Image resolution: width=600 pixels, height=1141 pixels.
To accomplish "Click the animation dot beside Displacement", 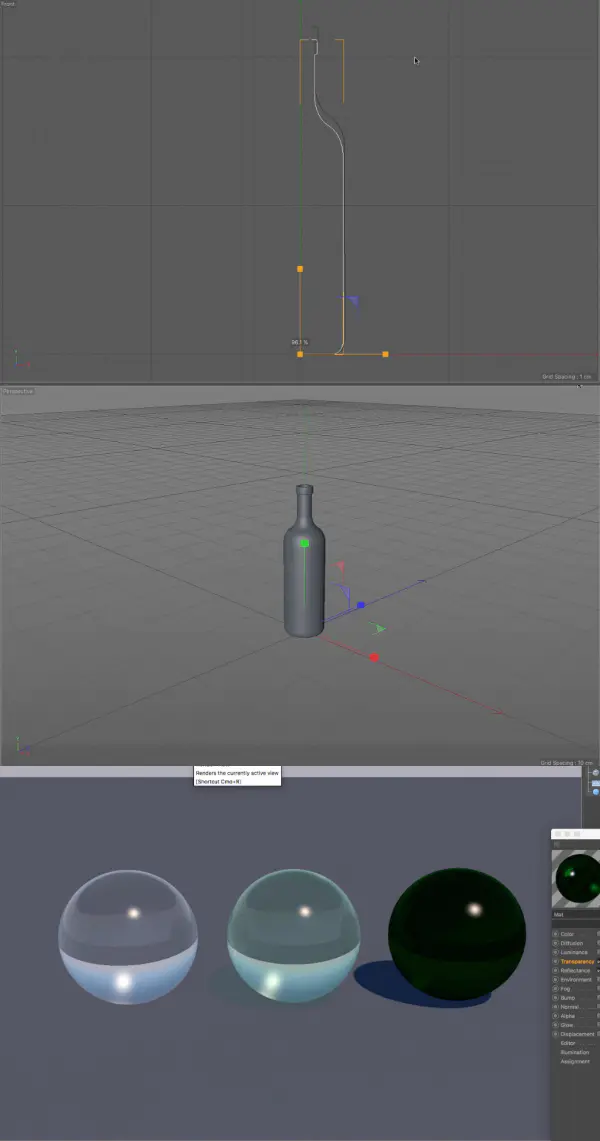I will point(556,1034).
